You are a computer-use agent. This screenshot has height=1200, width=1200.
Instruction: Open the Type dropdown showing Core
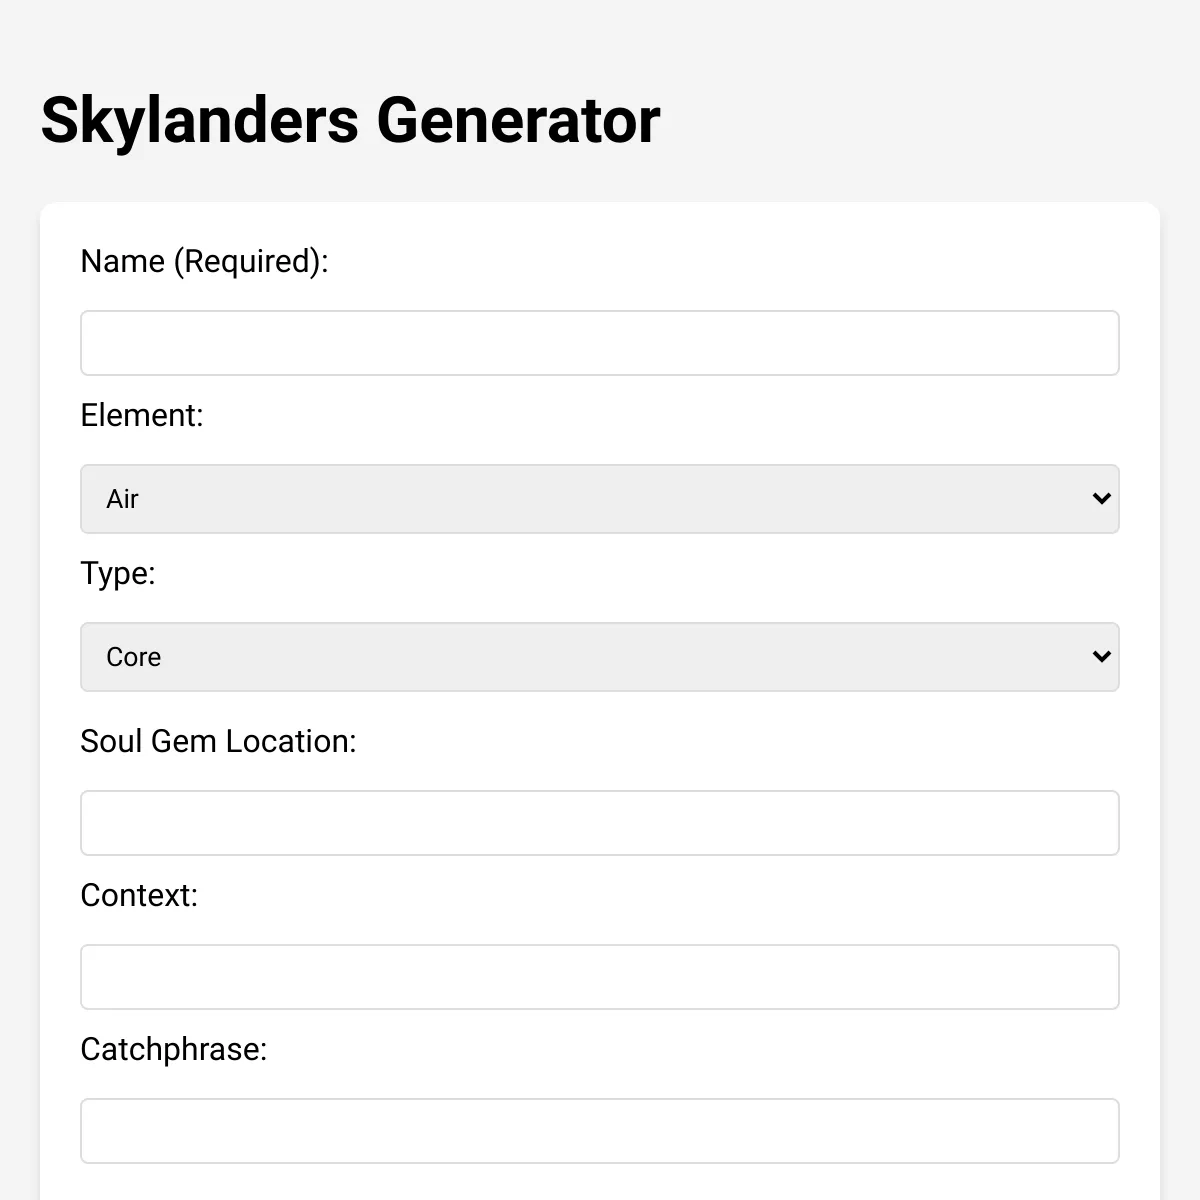point(600,657)
